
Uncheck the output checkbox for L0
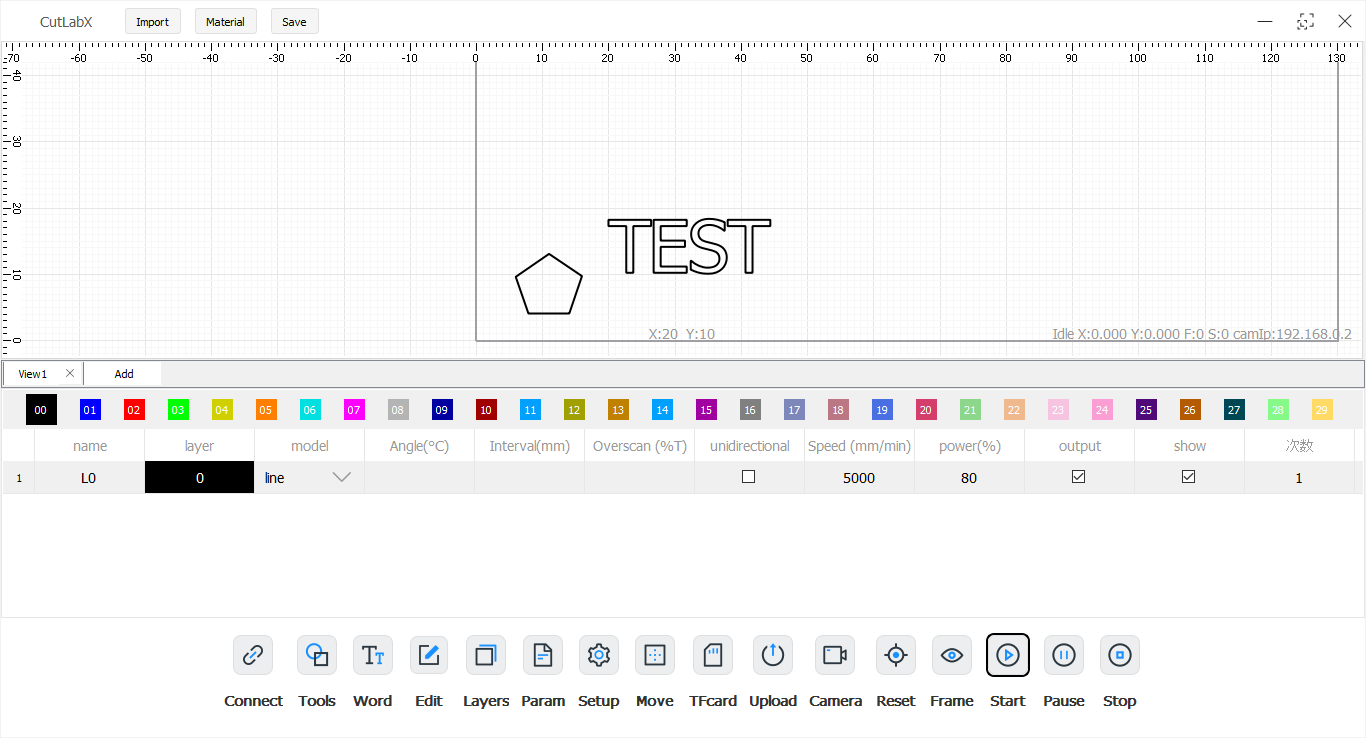click(1078, 477)
